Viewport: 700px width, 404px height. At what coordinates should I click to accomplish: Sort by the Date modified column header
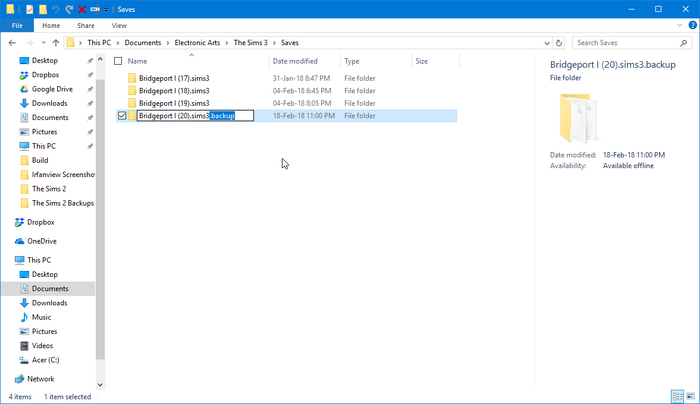(295, 61)
